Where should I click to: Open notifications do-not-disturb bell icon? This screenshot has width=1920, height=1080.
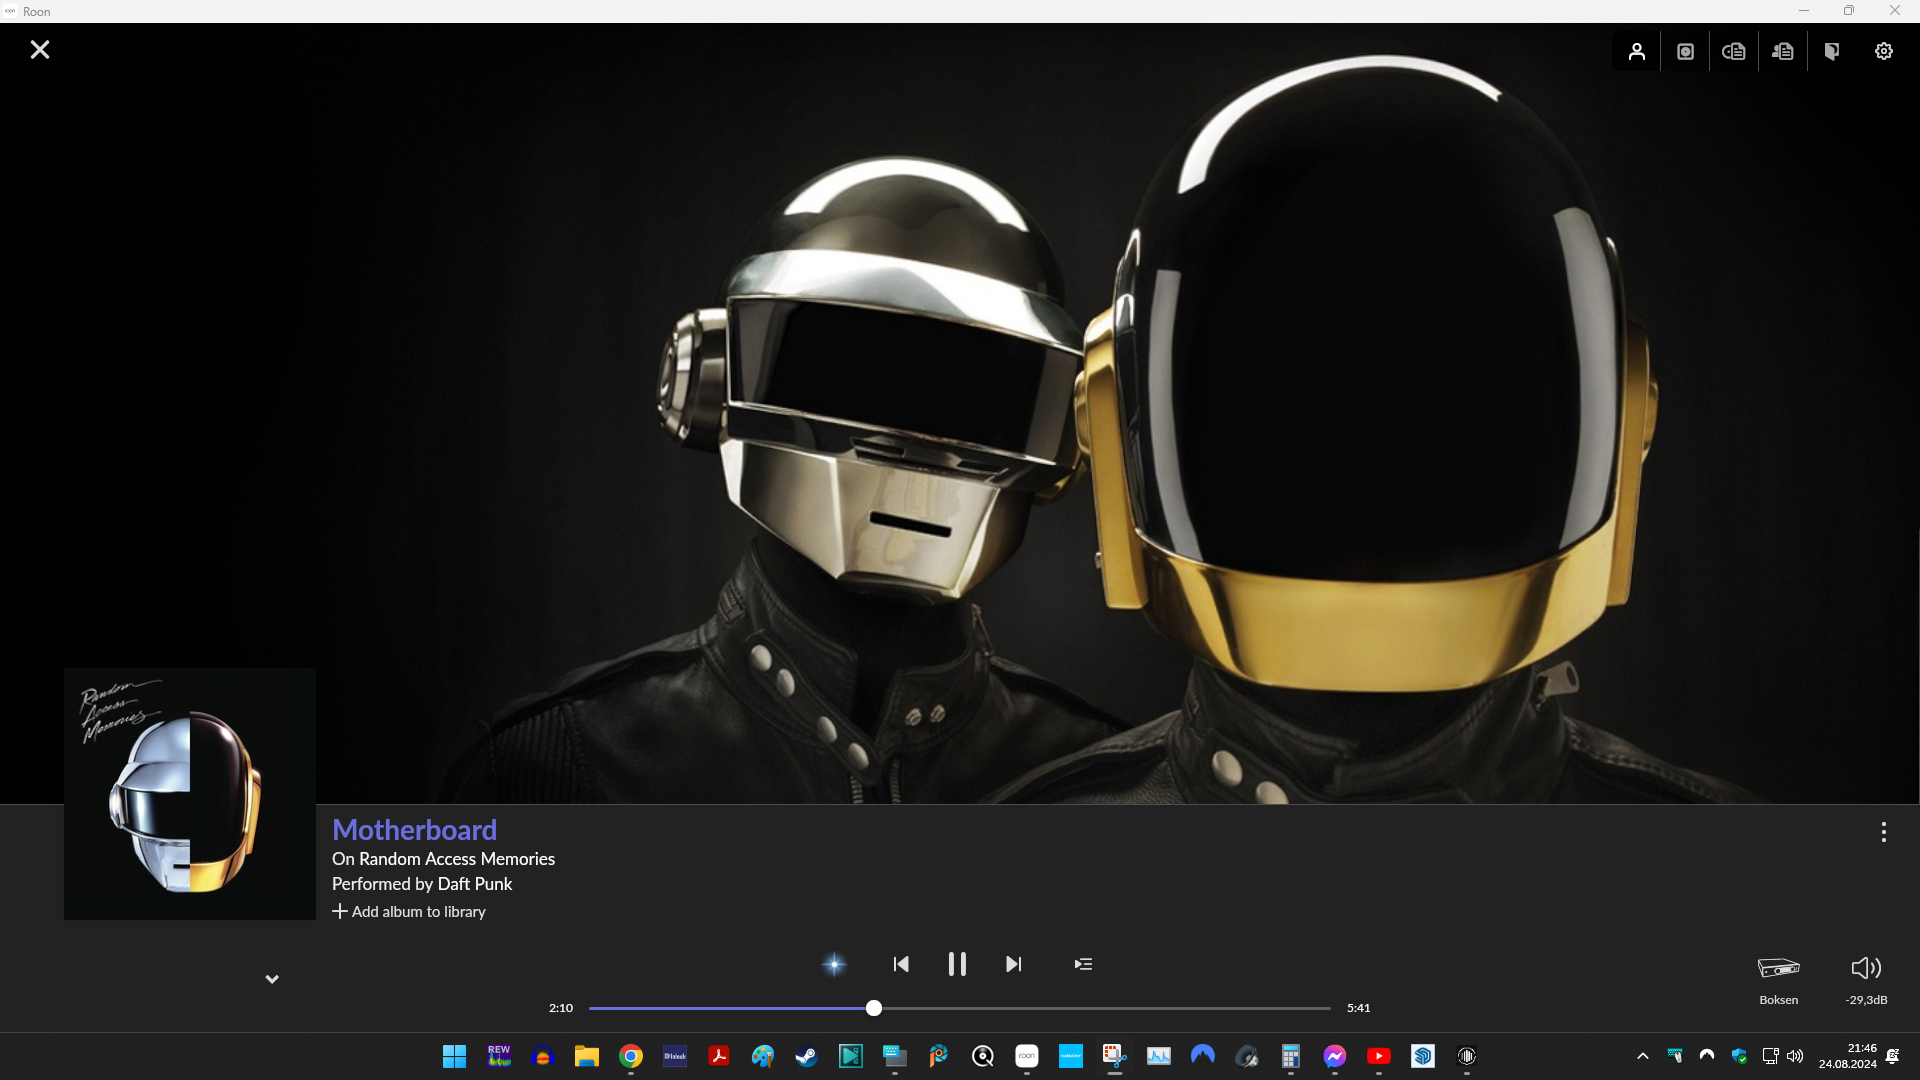point(1893,1056)
